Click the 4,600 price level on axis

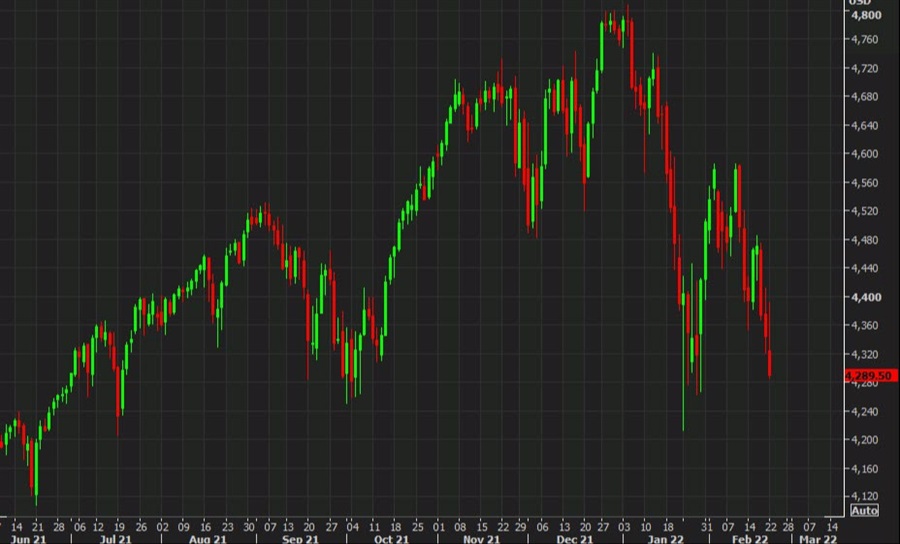(x=865, y=154)
